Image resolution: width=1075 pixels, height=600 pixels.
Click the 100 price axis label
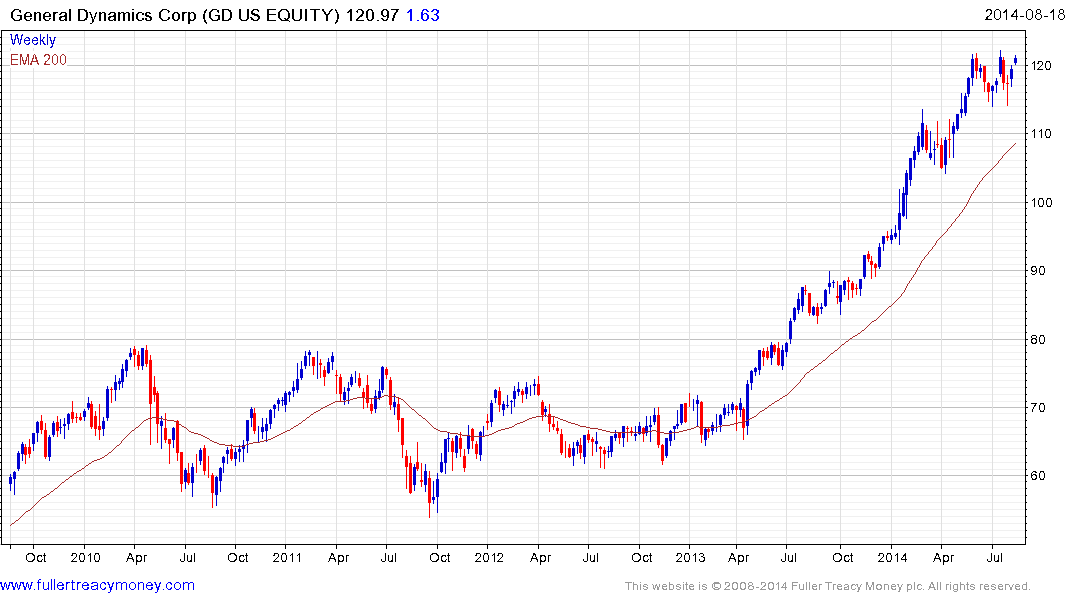click(1045, 203)
